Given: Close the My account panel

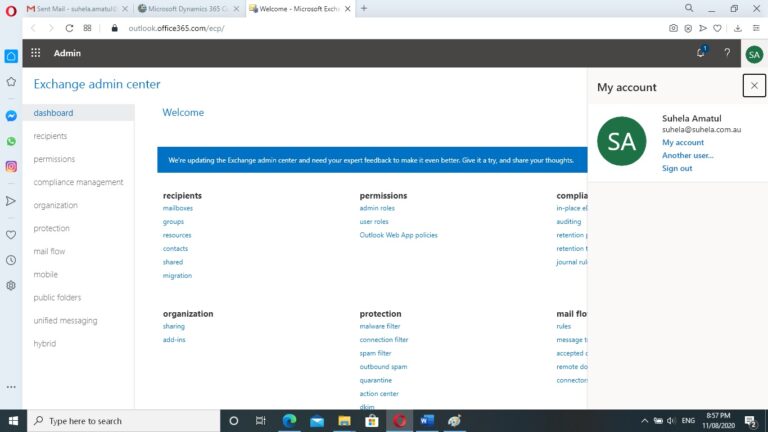Looking at the screenshot, I should click(754, 86).
